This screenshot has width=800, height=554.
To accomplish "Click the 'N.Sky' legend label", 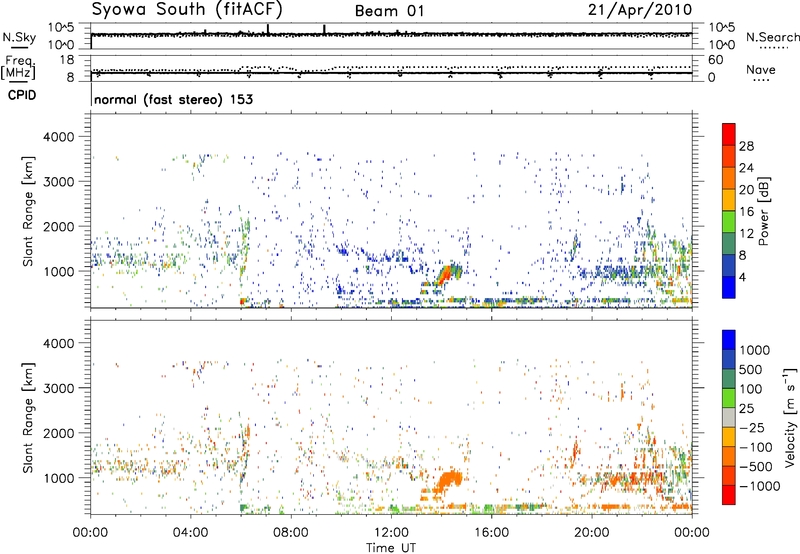I will point(19,37).
